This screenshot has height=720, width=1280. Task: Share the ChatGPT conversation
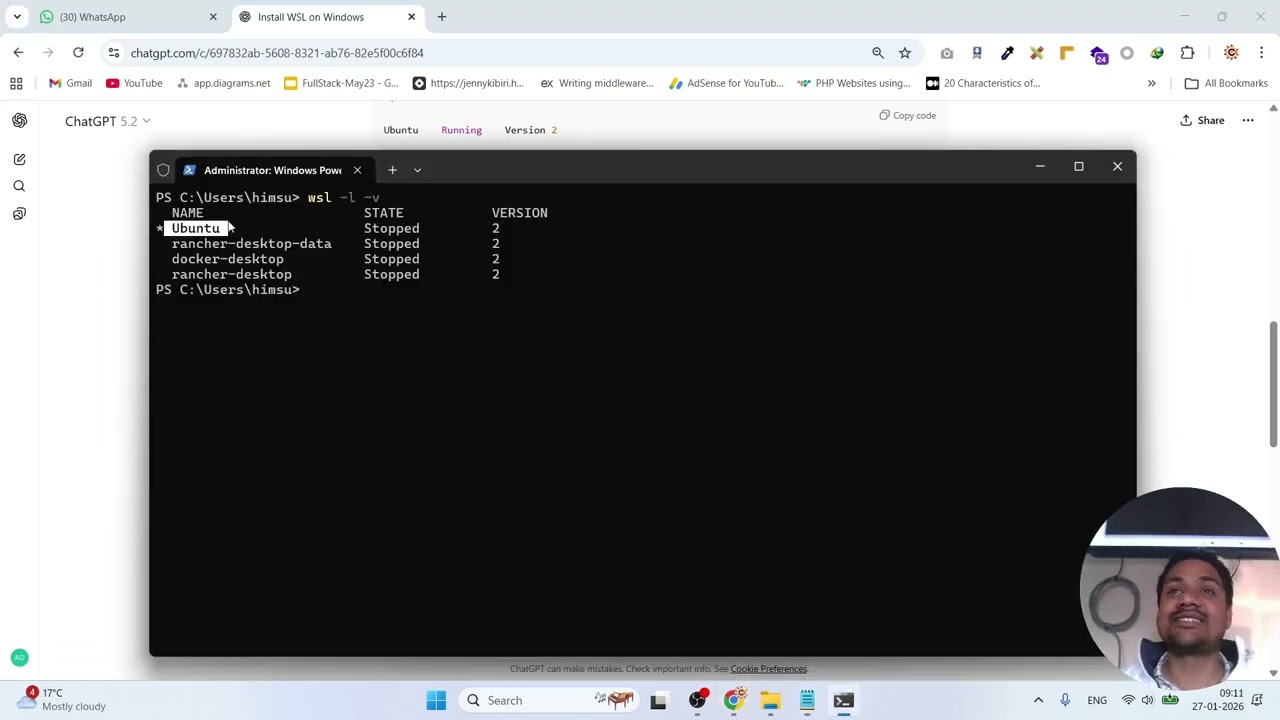coord(1202,121)
